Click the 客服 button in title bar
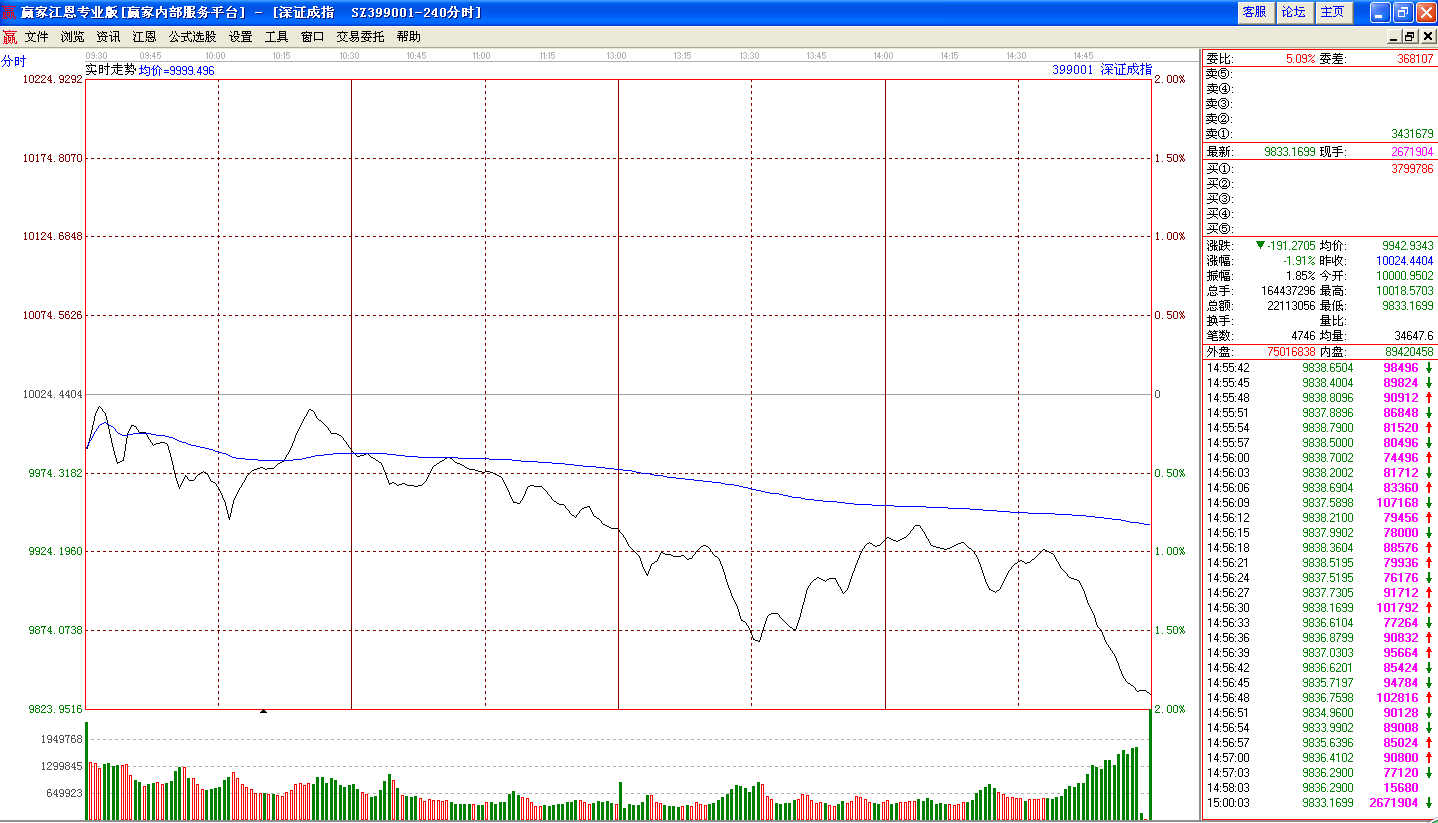The image size is (1438, 823). [1254, 12]
